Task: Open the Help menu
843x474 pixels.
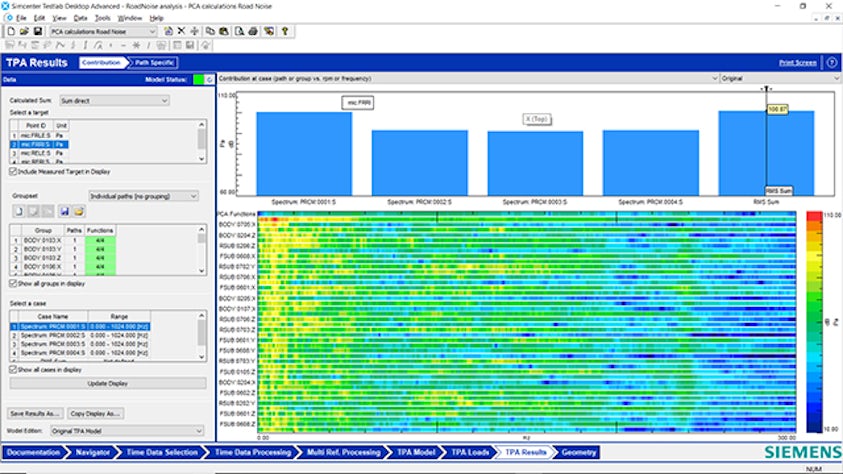Action: pyautogui.click(x=156, y=18)
